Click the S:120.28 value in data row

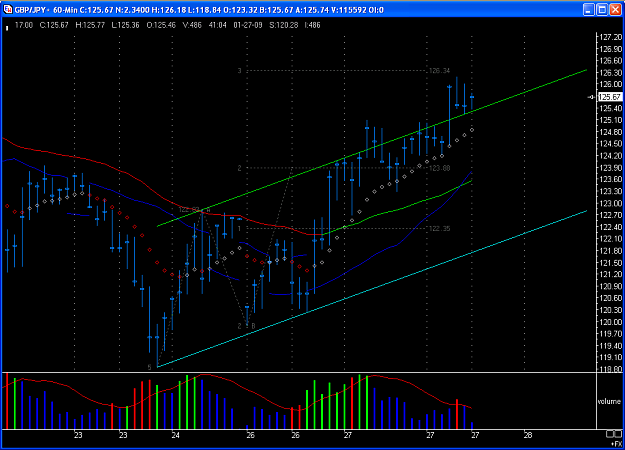pos(284,25)
